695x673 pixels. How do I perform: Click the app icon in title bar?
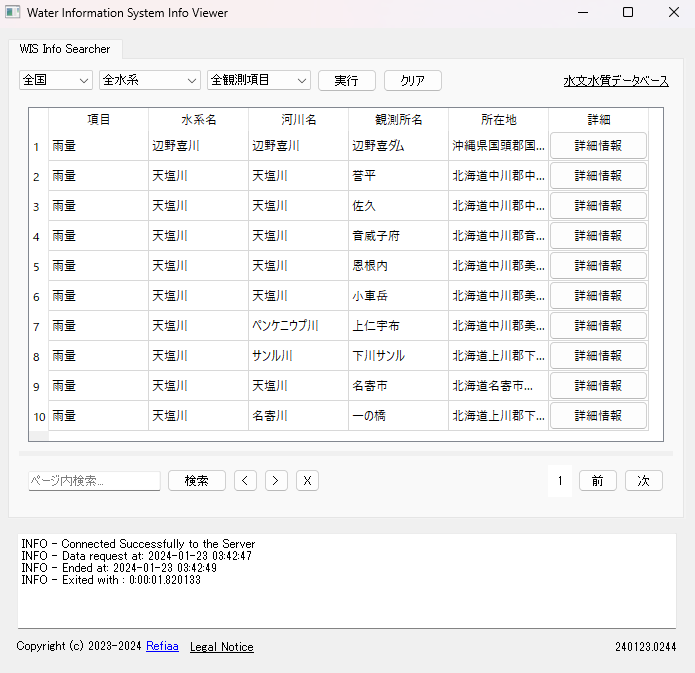(13, 12)
